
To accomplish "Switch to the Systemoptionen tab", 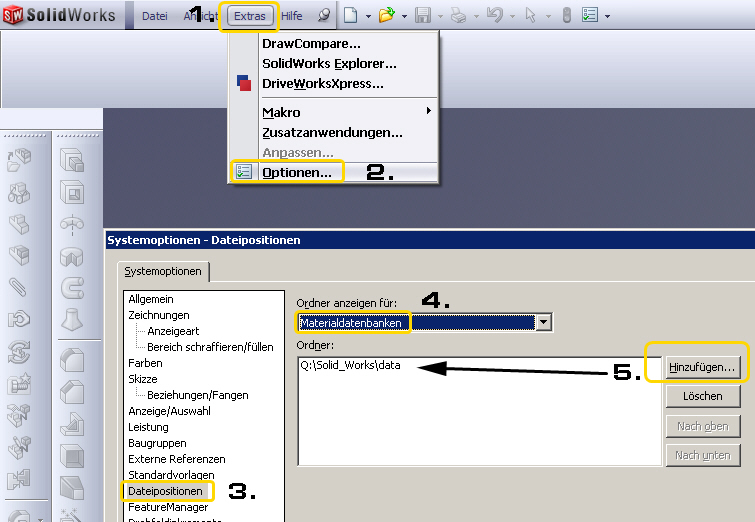I will tap(163, 271).
